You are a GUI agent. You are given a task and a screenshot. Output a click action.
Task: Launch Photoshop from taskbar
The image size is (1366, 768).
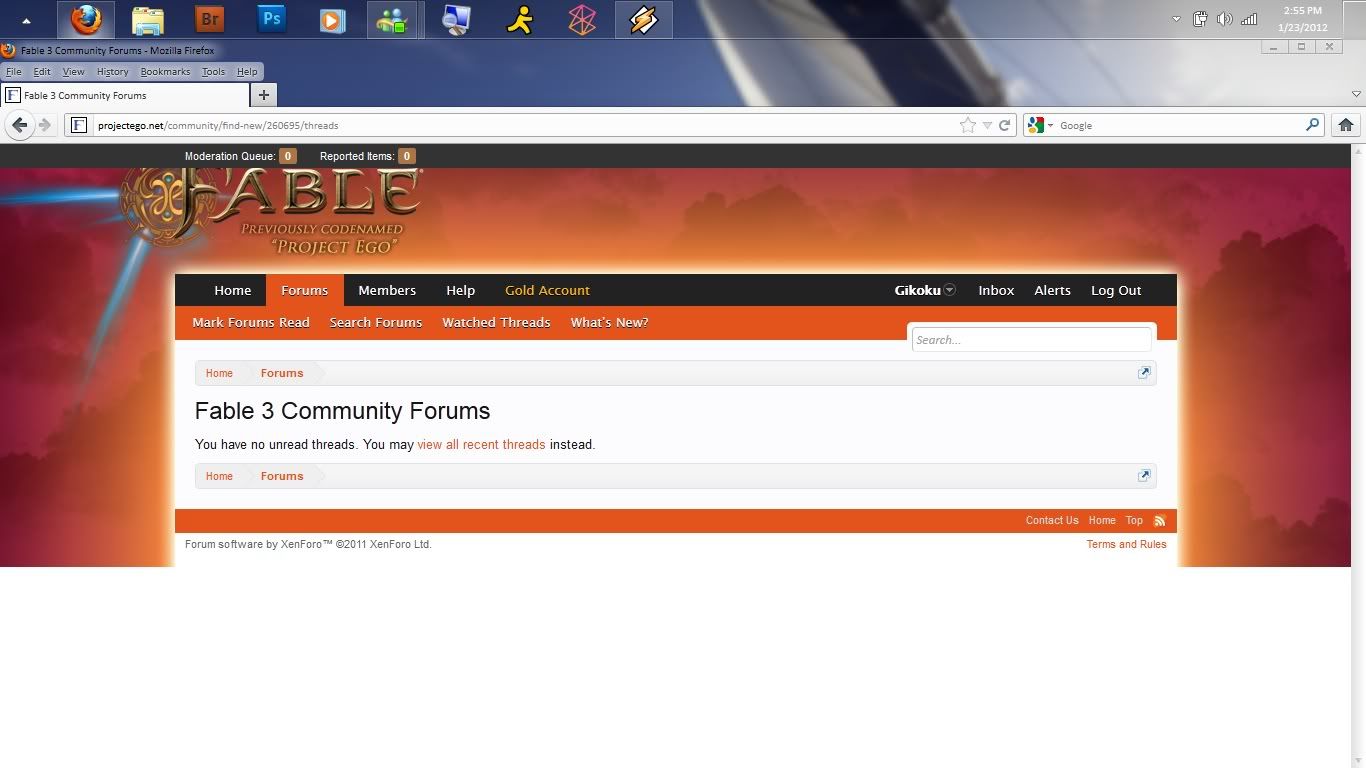pos(271,19)
